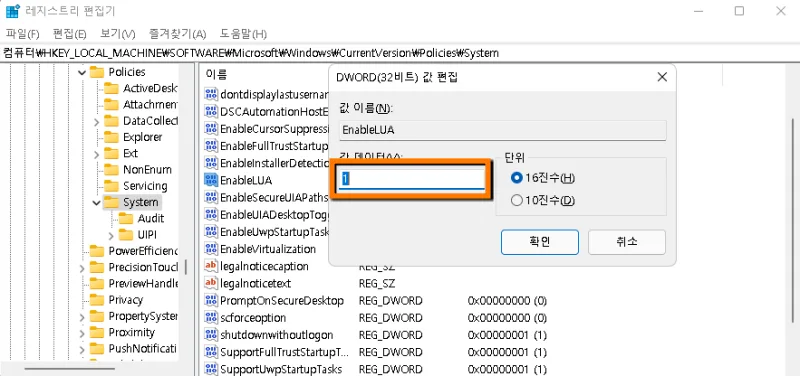
Task: Expand the PrecisionTouchPad tree node
Action: click(82, 268)
